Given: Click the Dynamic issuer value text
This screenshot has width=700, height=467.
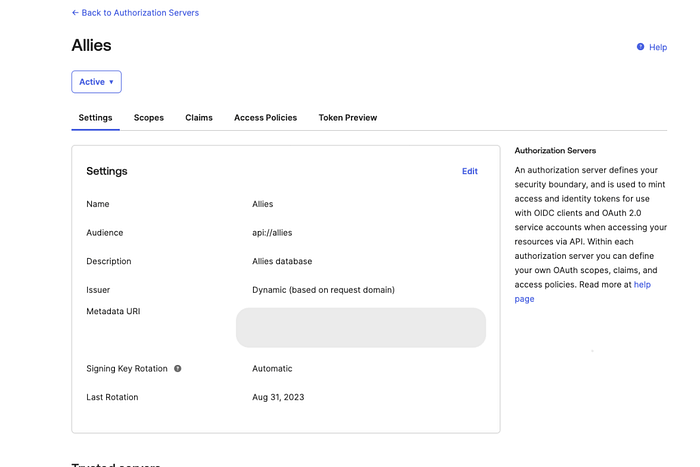Looking at the screenshot, I should 323,290.
